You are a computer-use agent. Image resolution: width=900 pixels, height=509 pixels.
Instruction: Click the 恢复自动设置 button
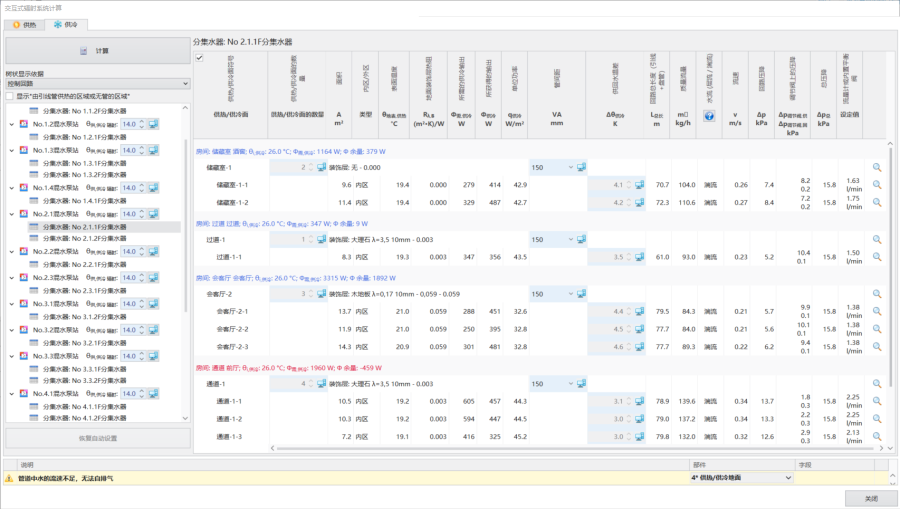(98, 438)
